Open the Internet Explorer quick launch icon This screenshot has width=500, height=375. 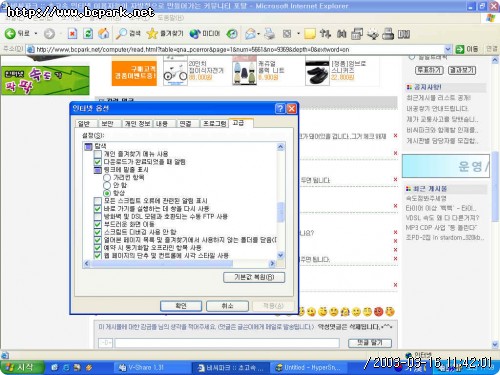tap(66, 367)
